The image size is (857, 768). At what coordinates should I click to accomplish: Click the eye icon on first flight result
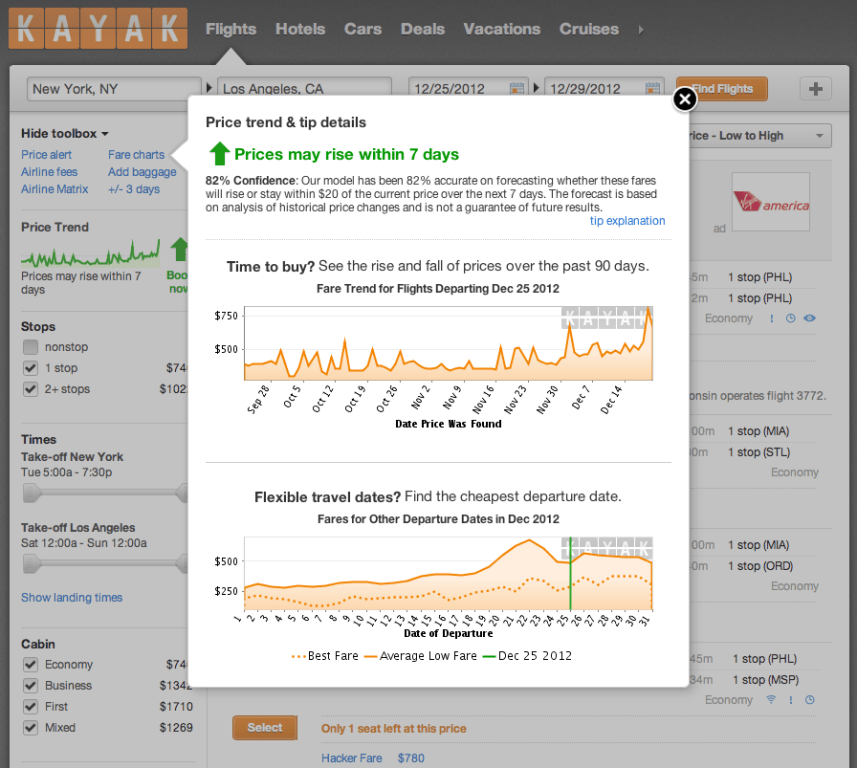(809, 319)
